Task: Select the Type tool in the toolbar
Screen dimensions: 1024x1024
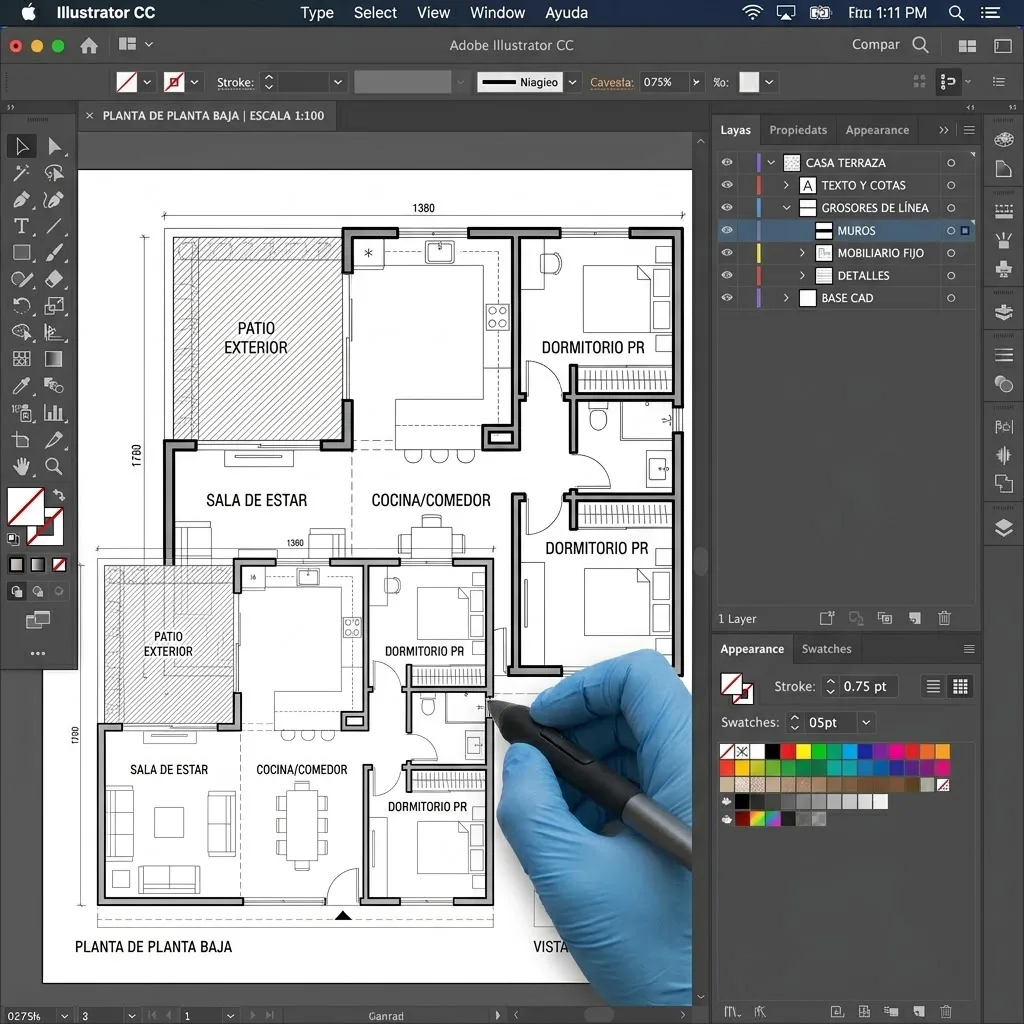Action: pos(22,226)
